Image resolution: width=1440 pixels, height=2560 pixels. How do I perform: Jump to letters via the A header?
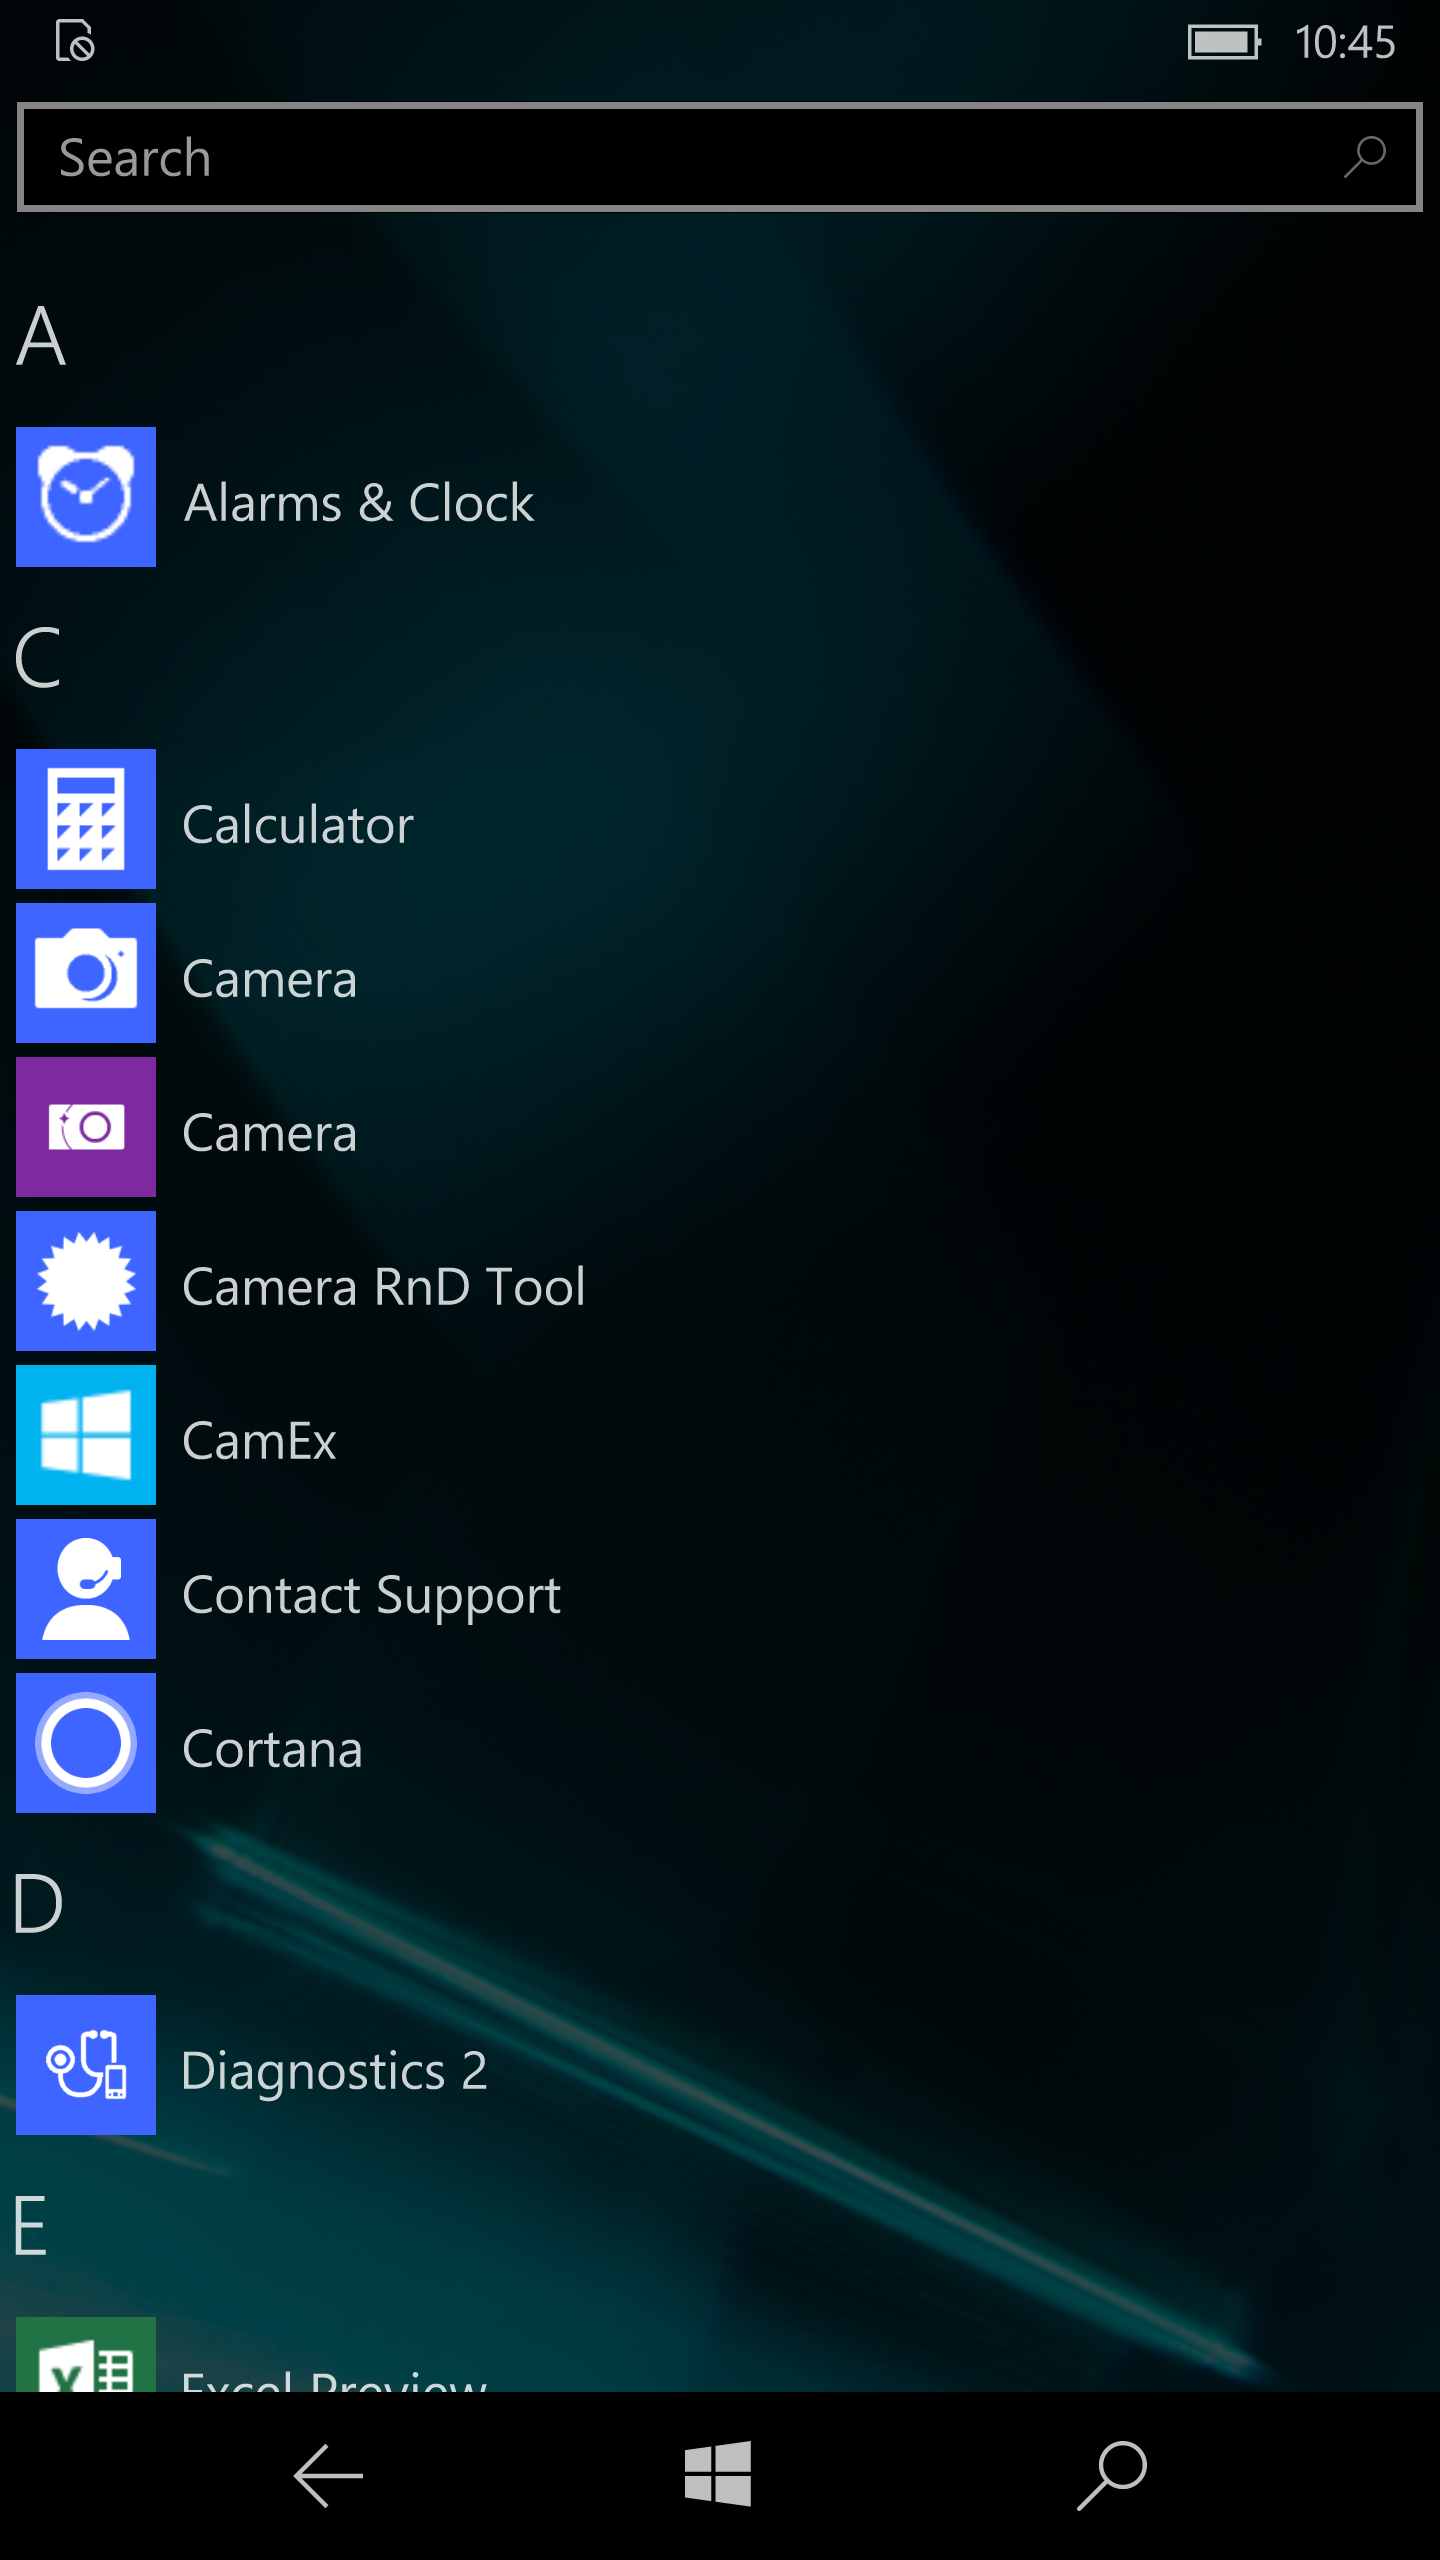41,337
